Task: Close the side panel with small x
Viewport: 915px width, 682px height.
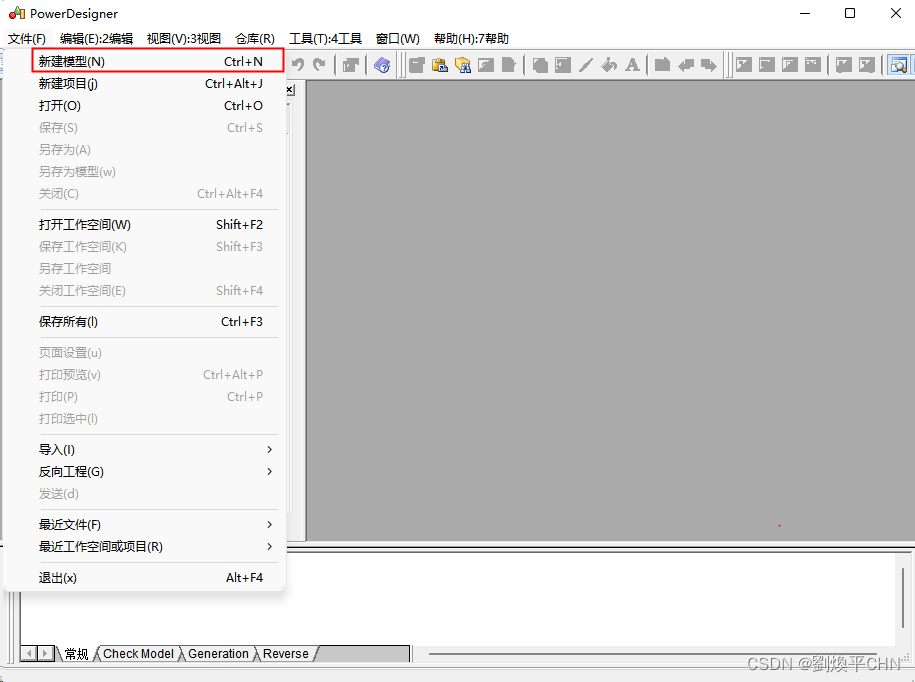Action: tap(290, 89)
